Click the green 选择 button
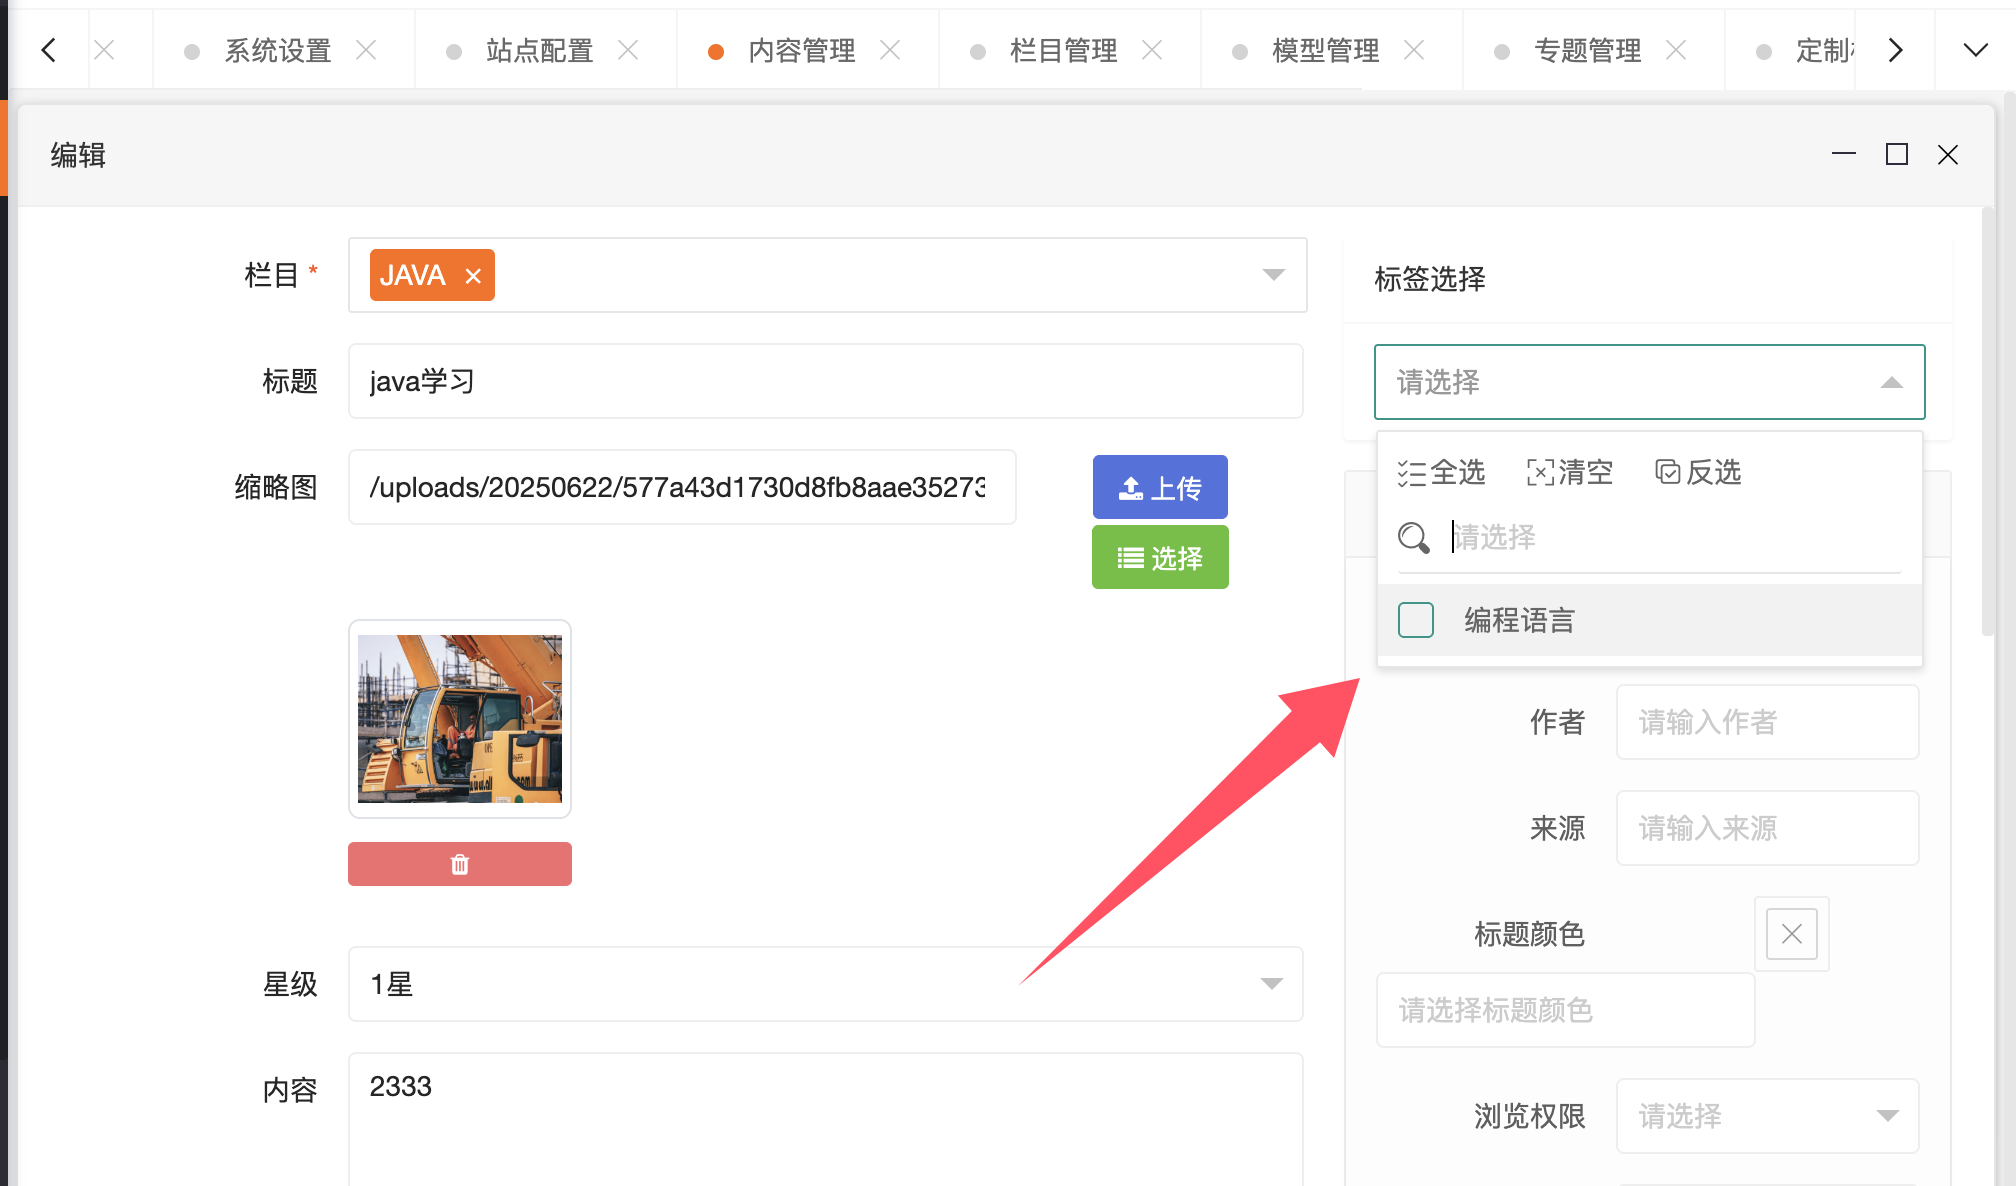Screen dimensions: 2016x1186 pyautogui.click(x=1160, y=558)
